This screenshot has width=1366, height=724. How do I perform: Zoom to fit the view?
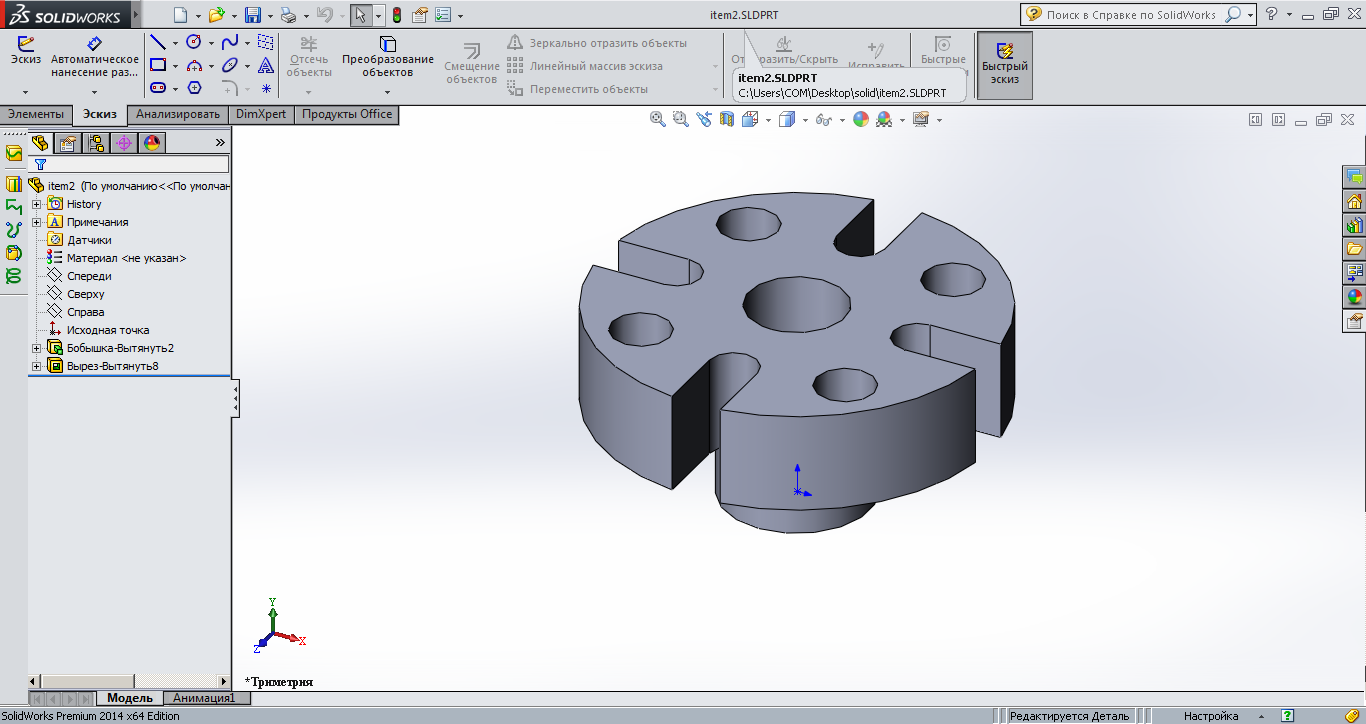658,119
